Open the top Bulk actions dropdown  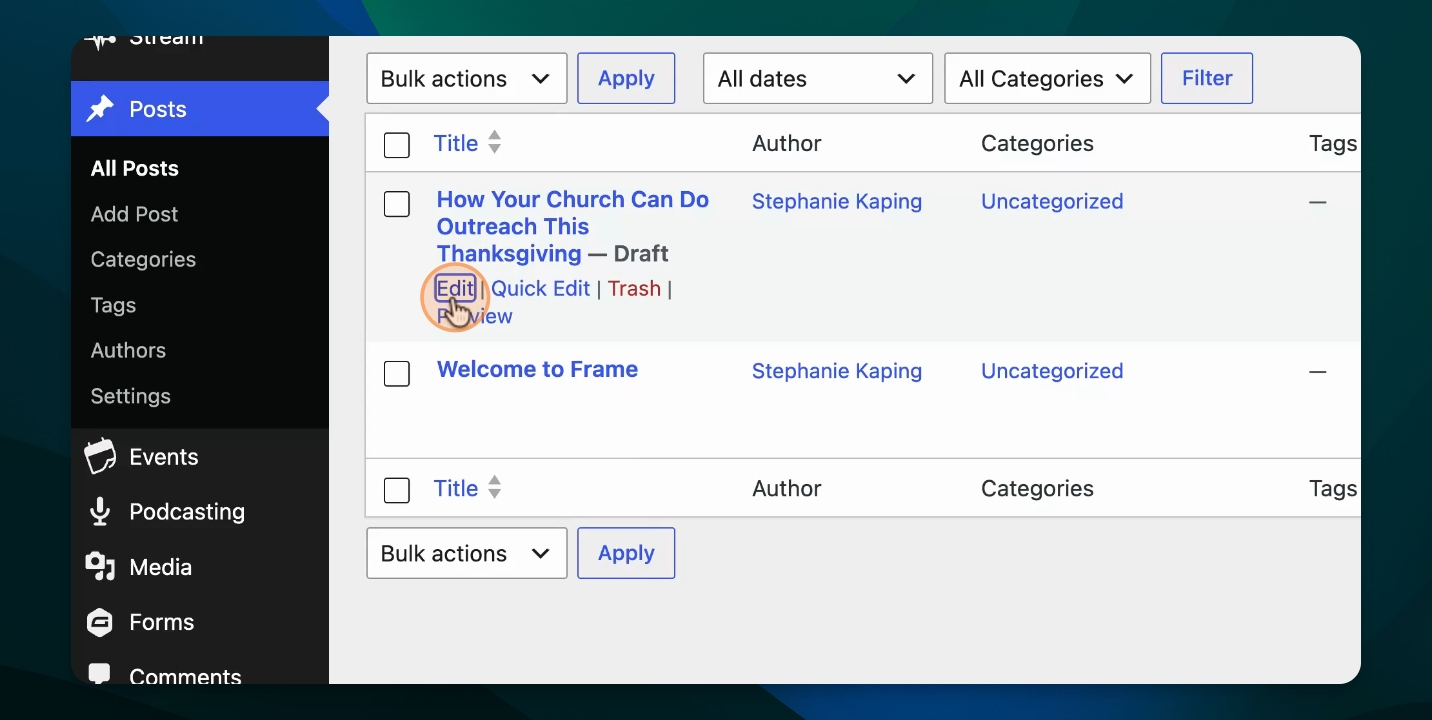tap(467, 79)
